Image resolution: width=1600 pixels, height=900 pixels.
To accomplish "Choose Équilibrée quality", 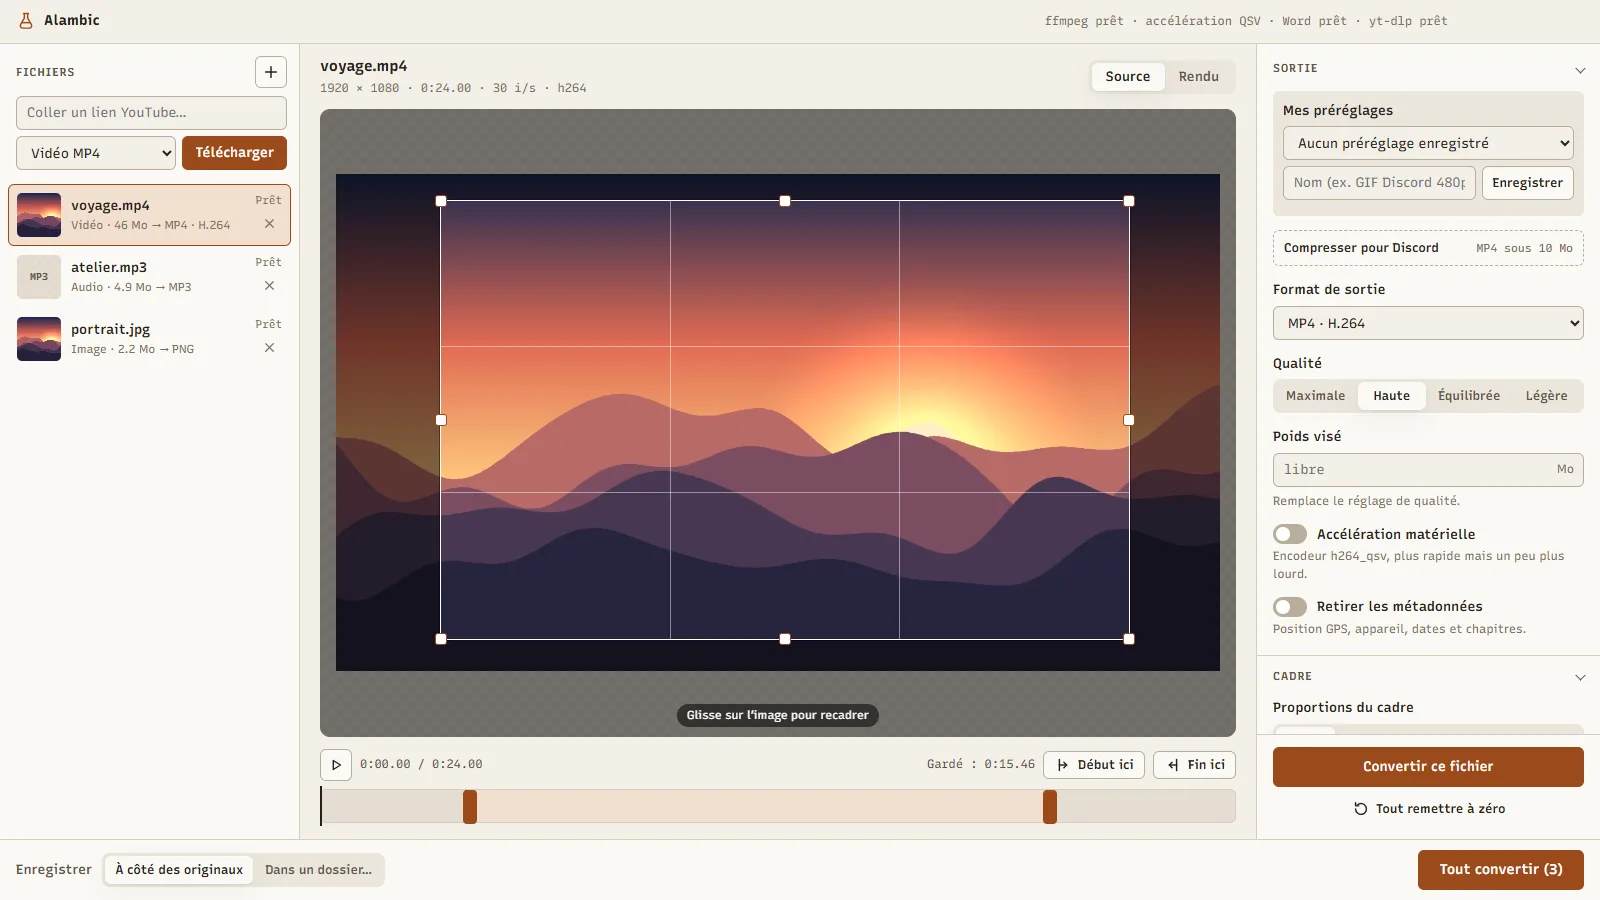I will tap(1469, 396).
